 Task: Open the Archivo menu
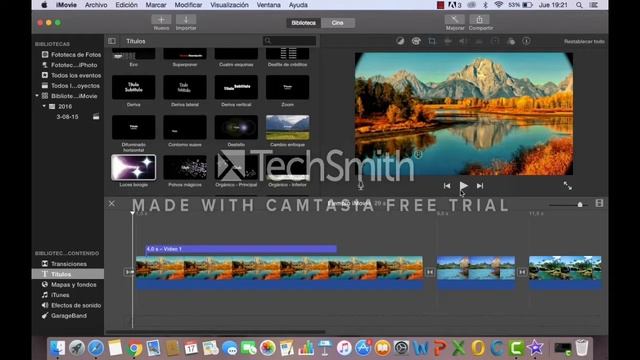(x=96, y=5)
